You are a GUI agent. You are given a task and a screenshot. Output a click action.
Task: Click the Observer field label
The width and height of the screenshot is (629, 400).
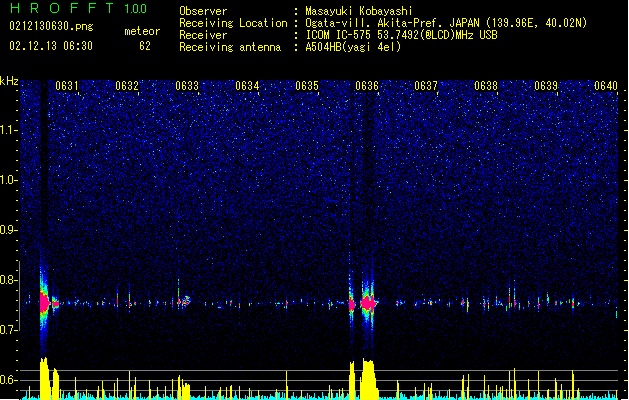pos(203,11)
